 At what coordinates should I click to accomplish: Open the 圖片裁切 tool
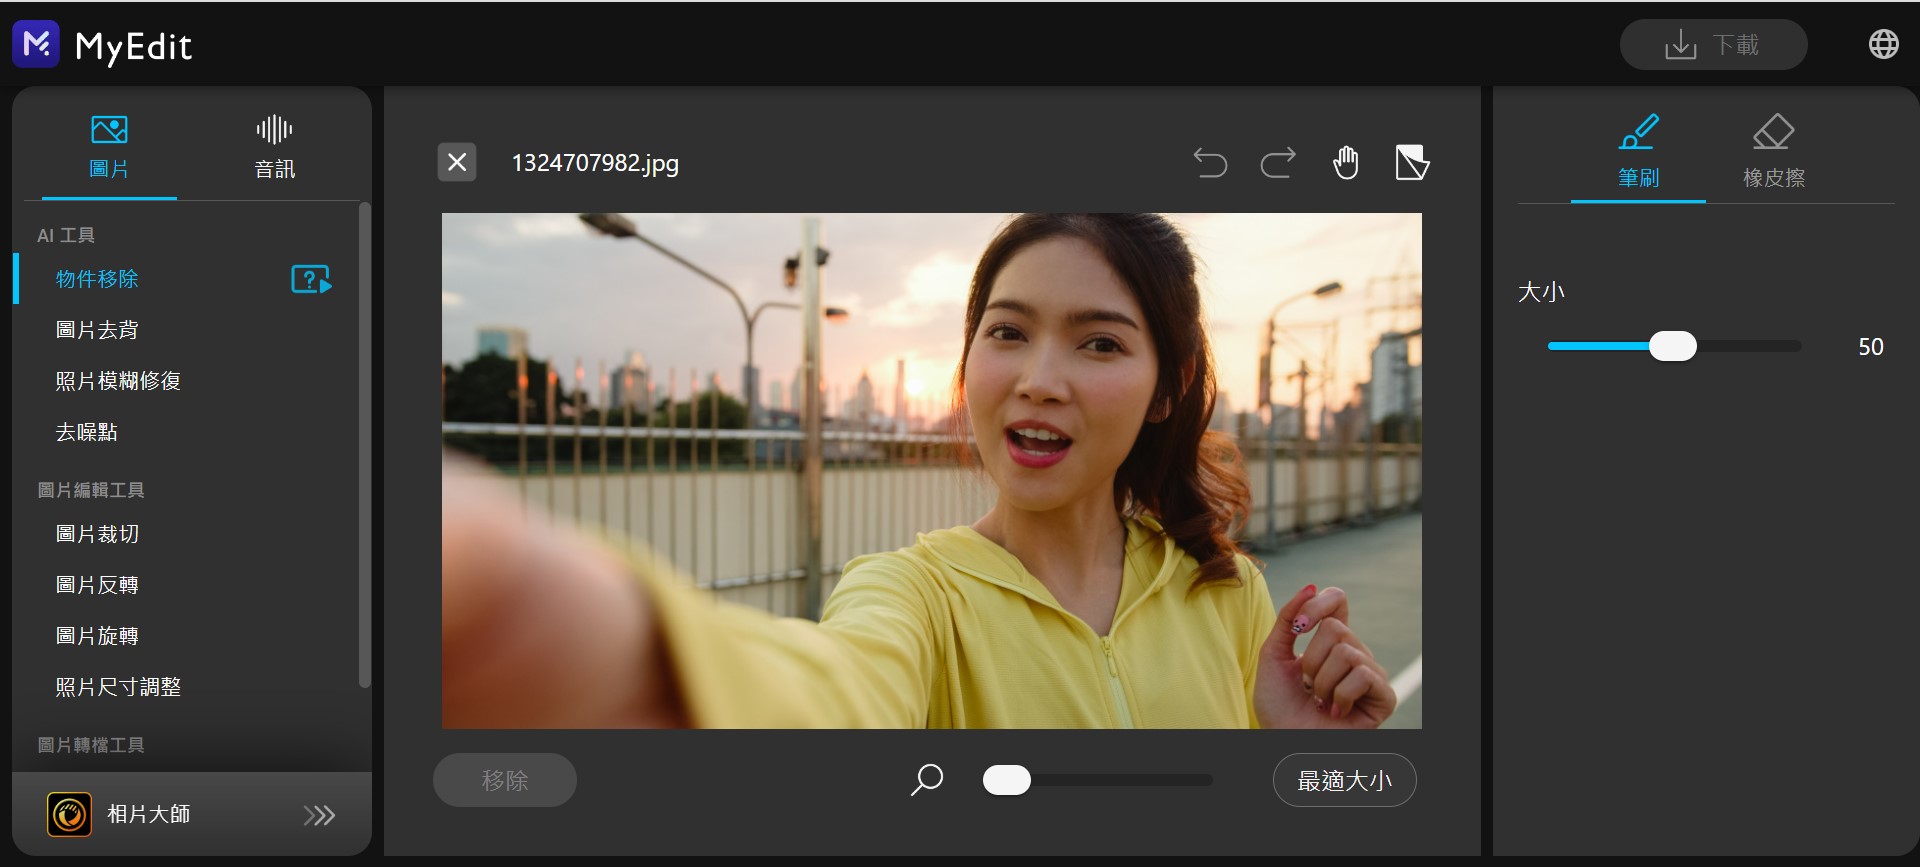97,534
